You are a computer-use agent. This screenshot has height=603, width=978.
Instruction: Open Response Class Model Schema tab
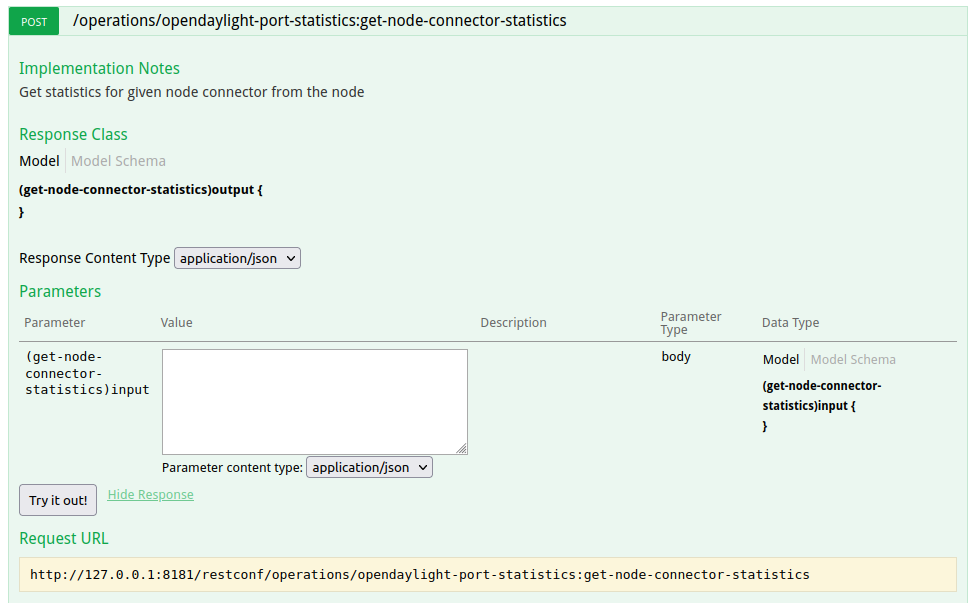coord(118,161)
